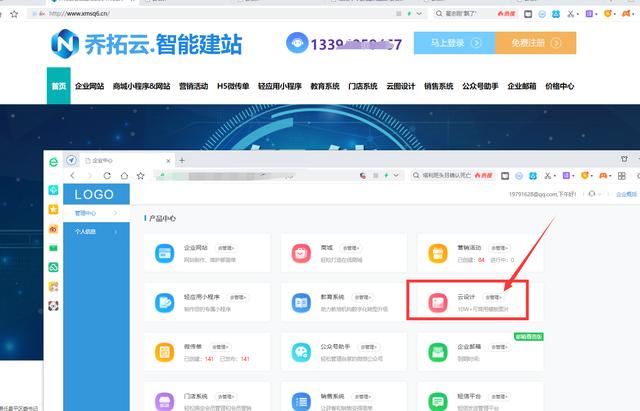Click 去管理 button next to 企业邮箱
Screen dimensions: 640x411
(x=499, y=347)
